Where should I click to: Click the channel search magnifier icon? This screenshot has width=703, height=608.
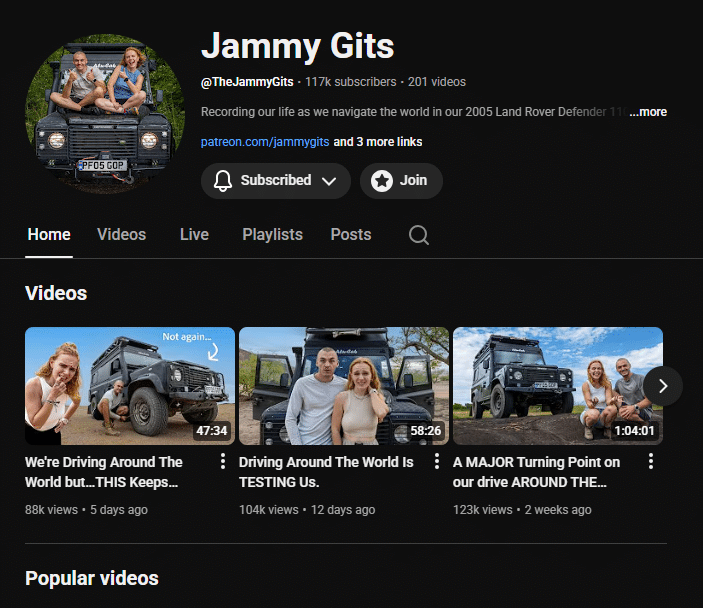419,235
